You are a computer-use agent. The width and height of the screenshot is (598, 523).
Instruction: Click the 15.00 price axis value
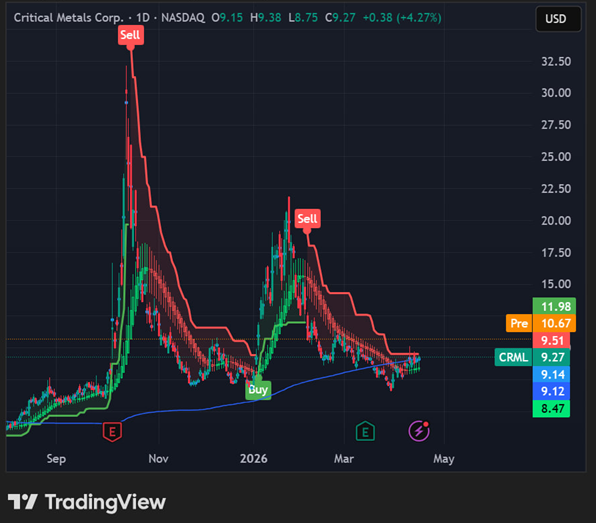click(556, 284)
